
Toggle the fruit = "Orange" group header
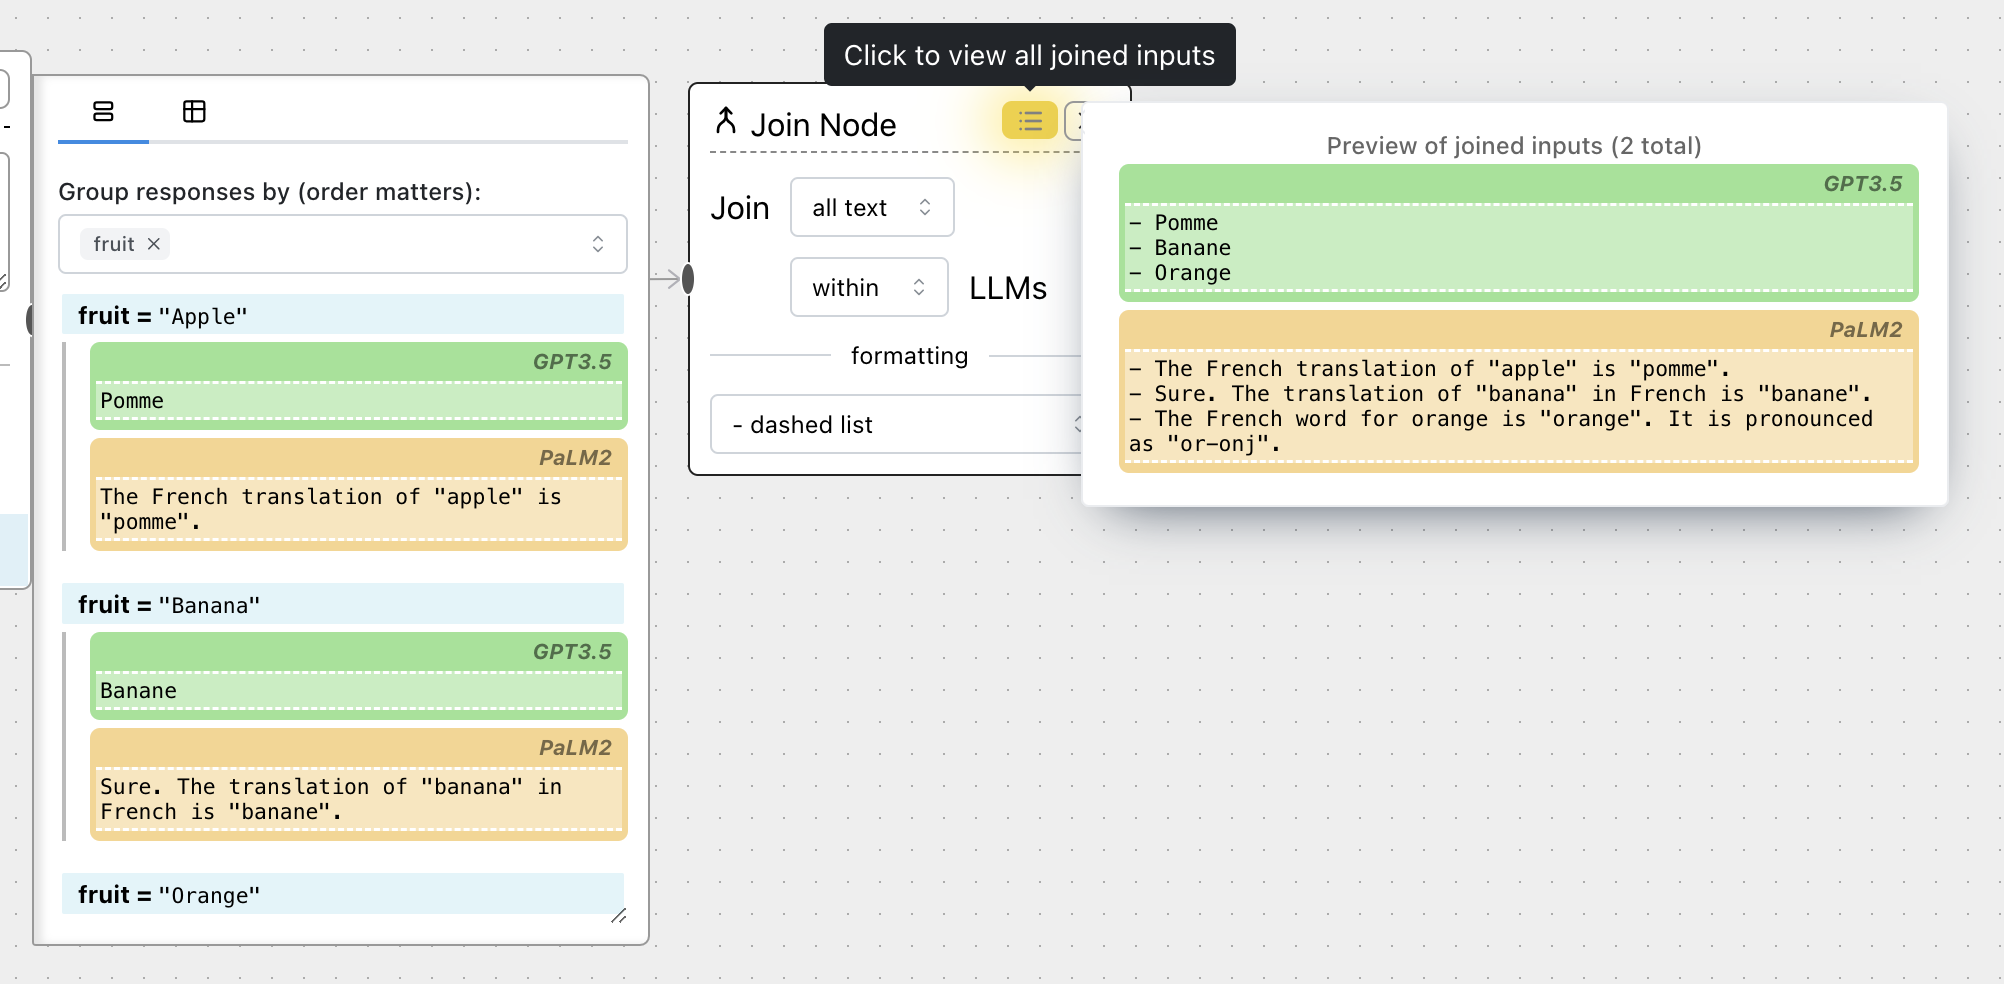342,894
